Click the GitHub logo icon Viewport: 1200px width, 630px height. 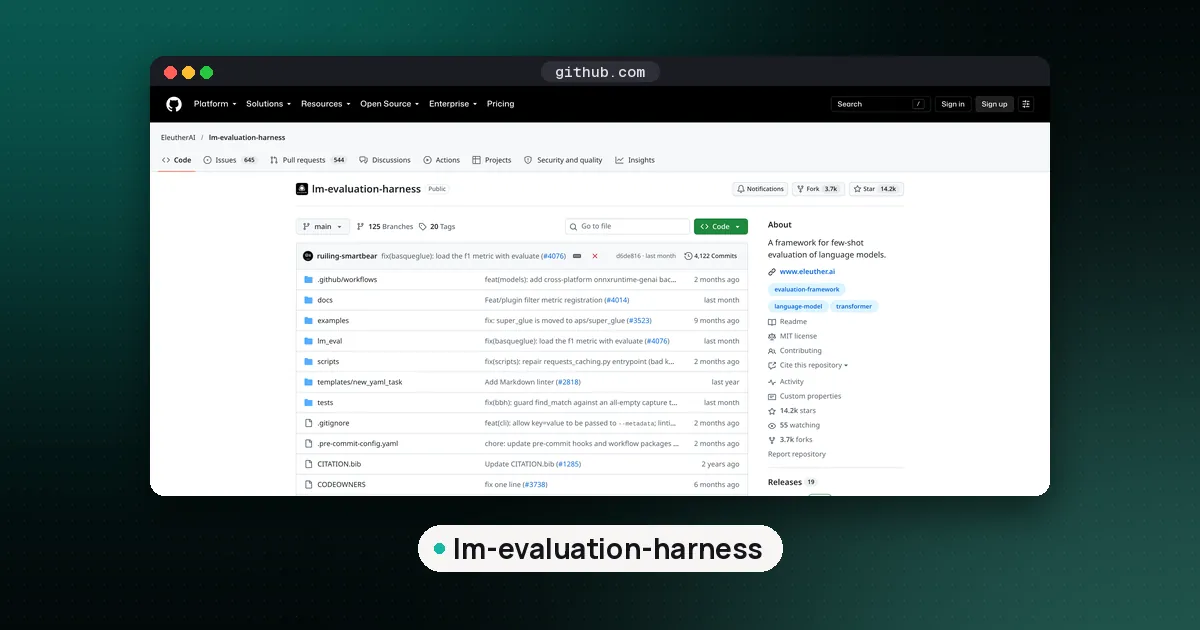(x=174, y=104)
